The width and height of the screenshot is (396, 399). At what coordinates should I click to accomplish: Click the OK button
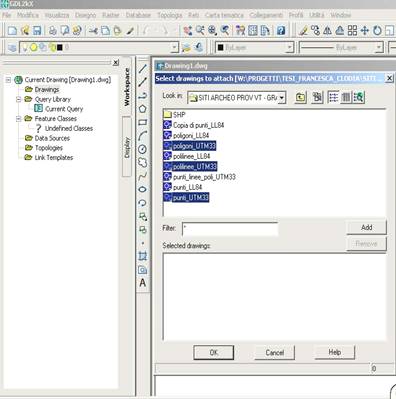[214, 352]
